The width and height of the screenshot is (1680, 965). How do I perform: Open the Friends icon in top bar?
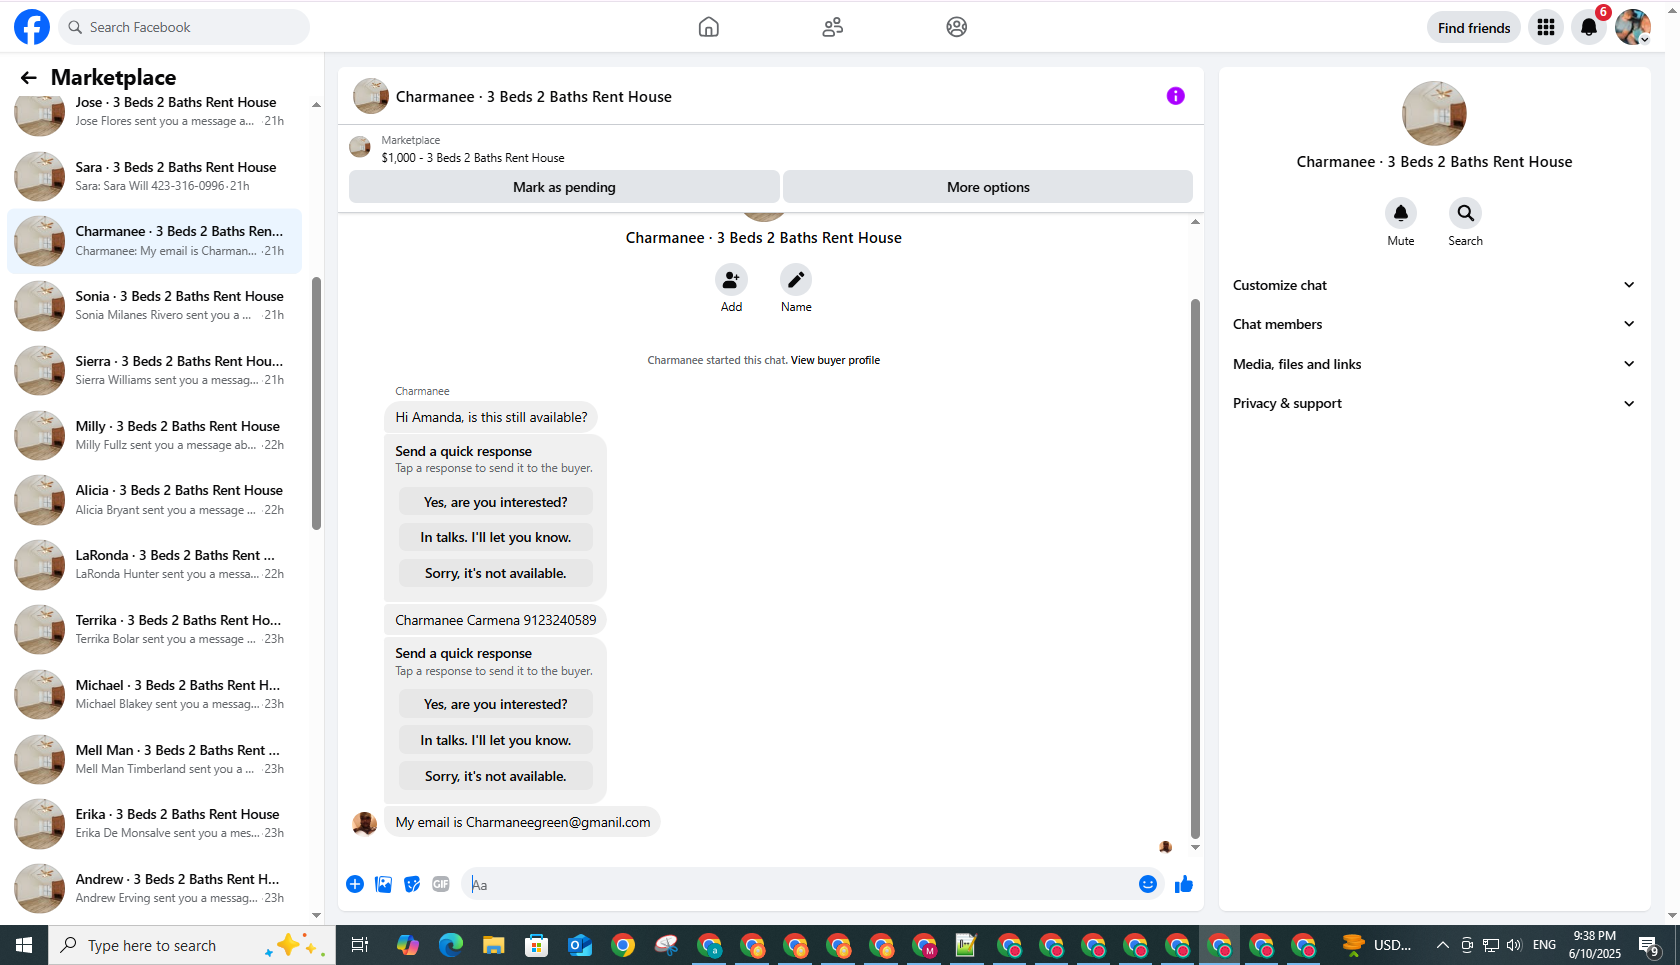(x=832, y=27)
